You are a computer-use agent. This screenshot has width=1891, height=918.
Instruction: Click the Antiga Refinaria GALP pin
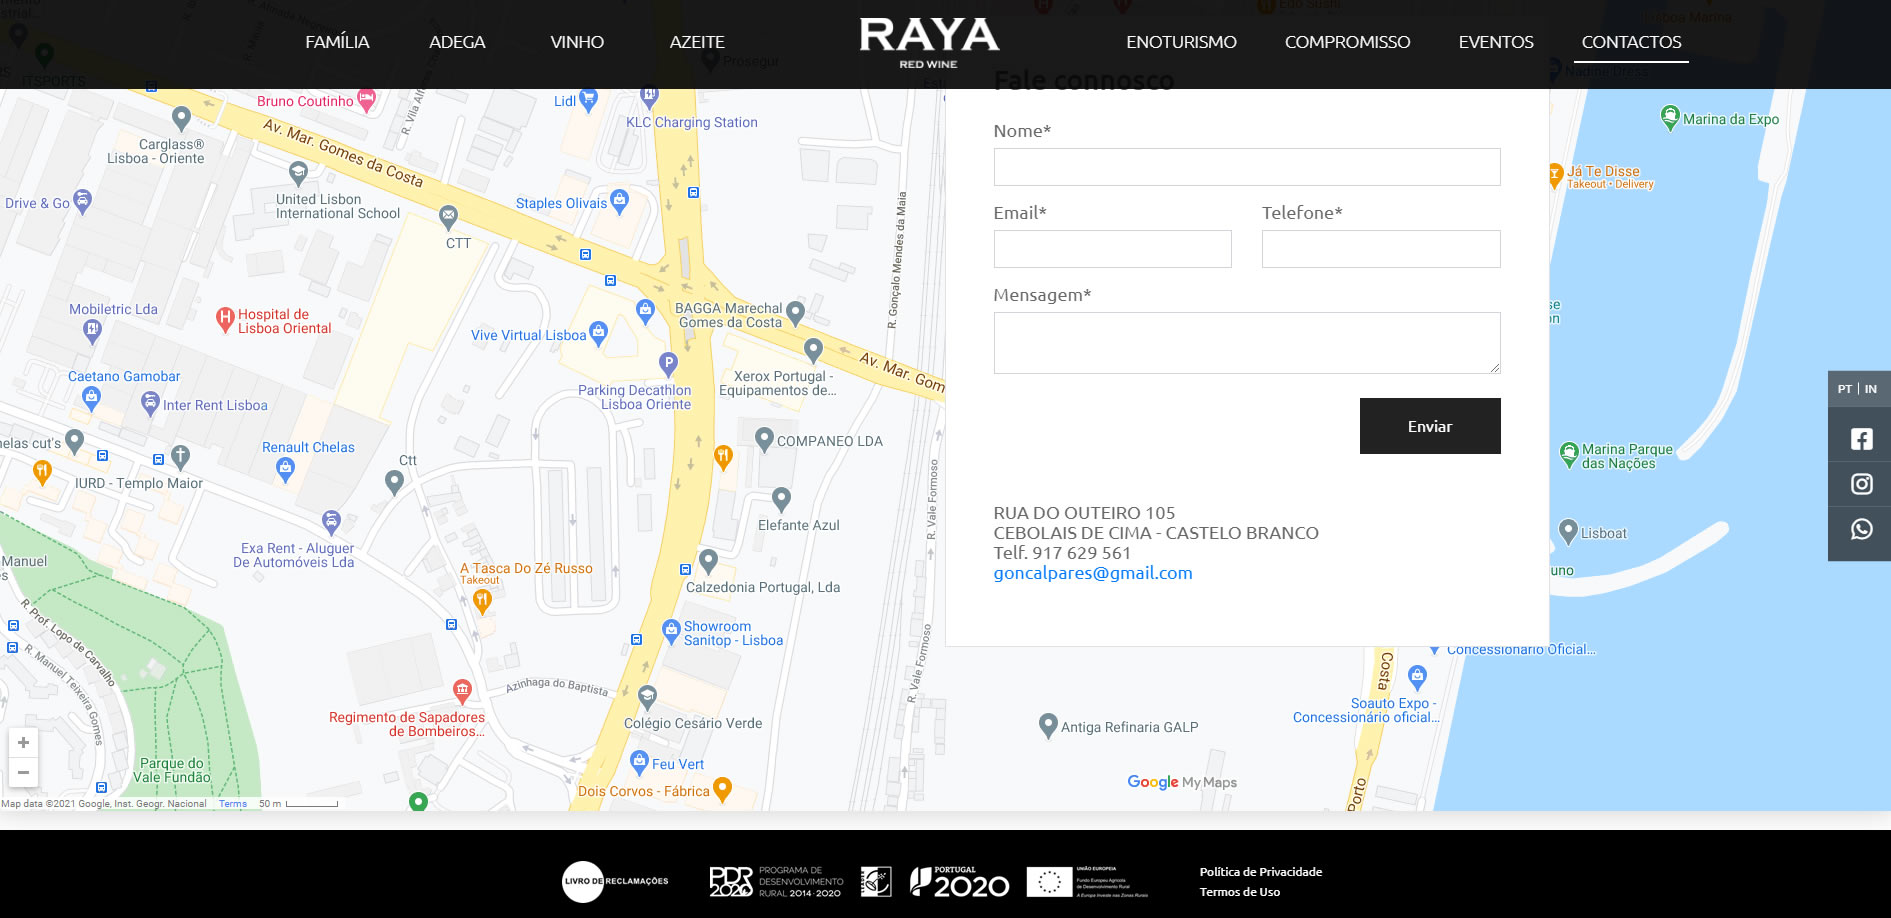coord(1048,726)
